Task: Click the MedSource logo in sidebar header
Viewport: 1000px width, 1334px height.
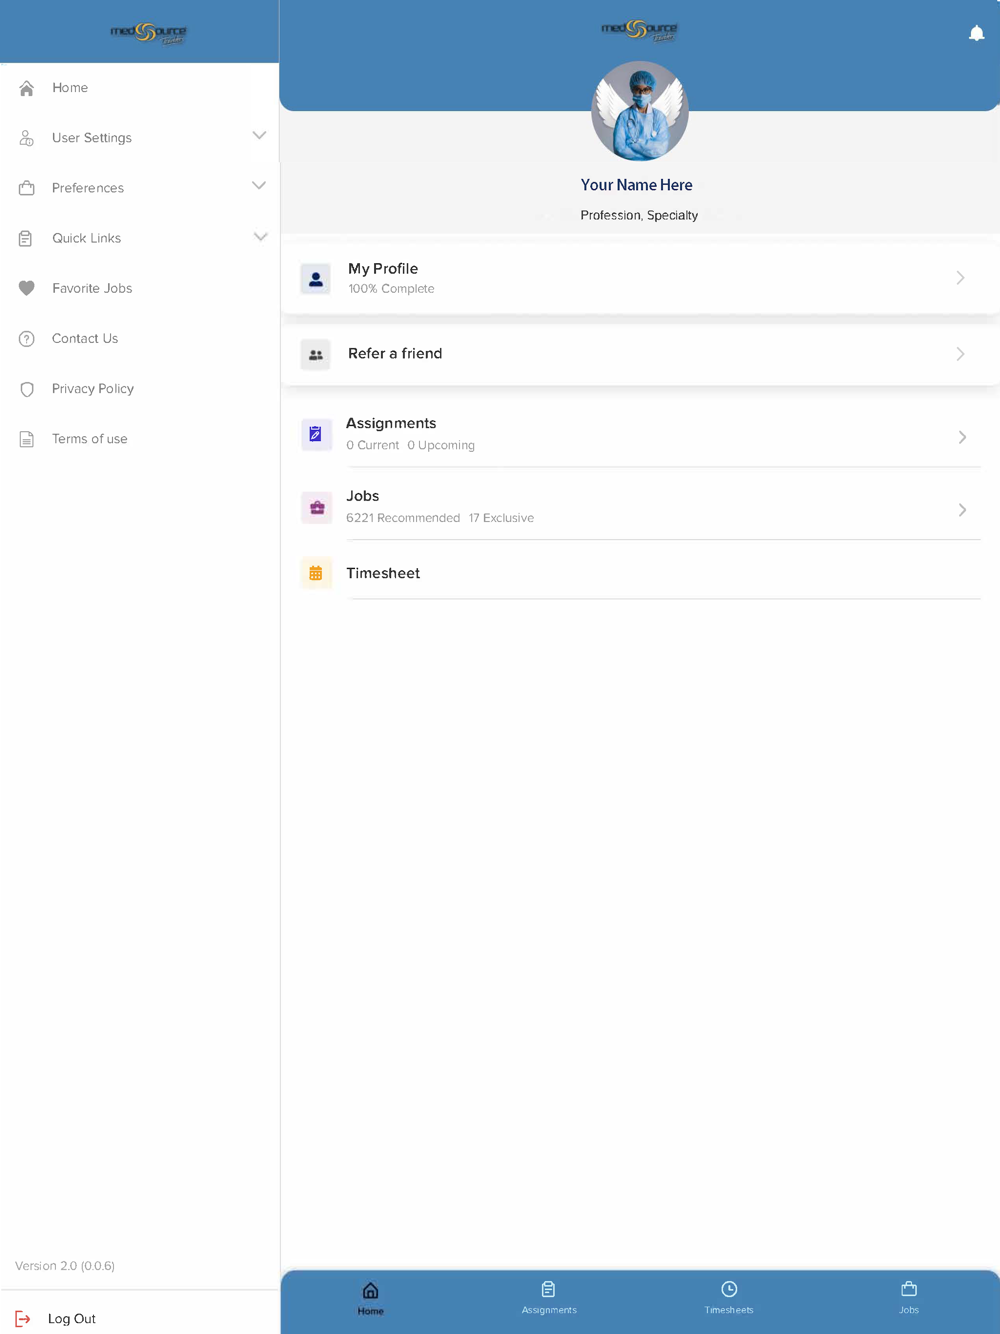Action: 148,32
